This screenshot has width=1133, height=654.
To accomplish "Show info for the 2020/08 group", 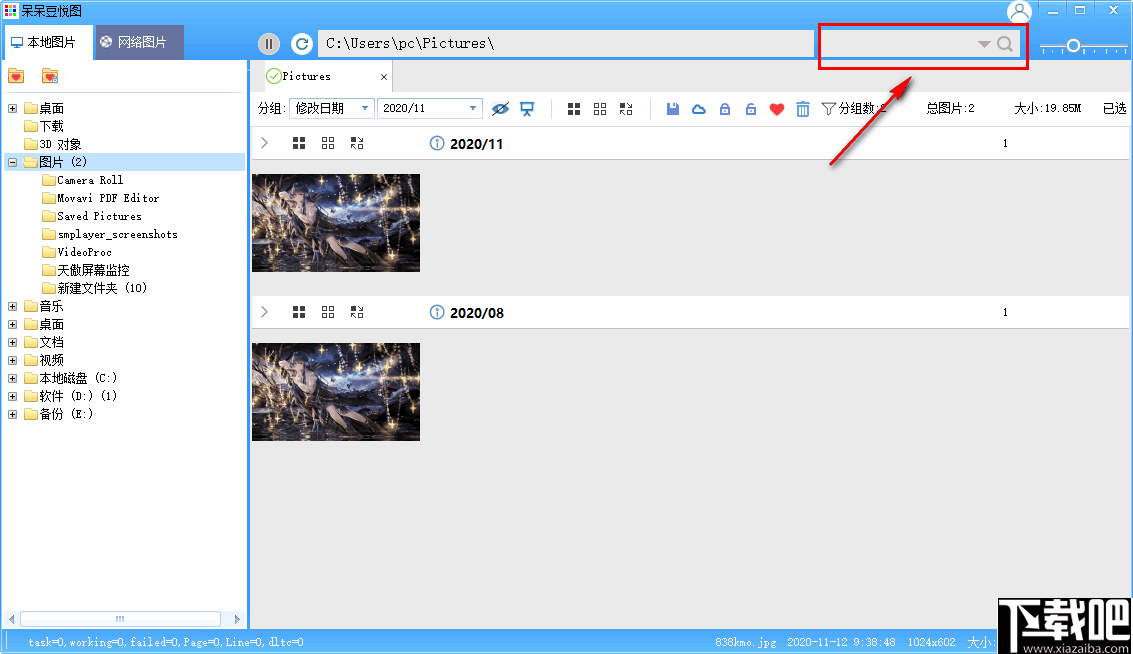I will (436, 312).
